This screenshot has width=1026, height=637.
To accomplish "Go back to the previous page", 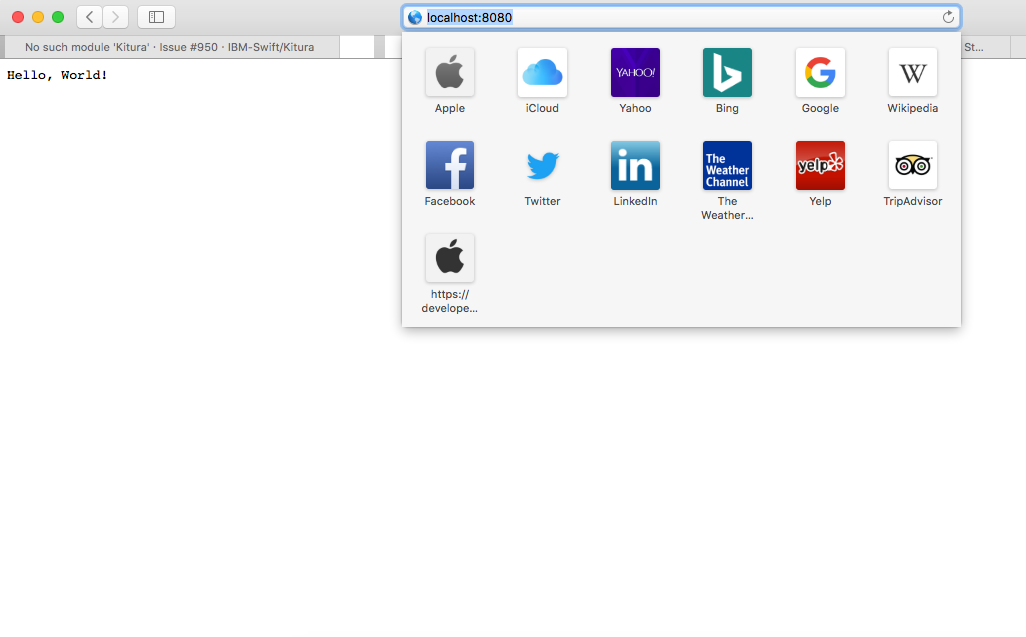I will (x=88, y=16).
